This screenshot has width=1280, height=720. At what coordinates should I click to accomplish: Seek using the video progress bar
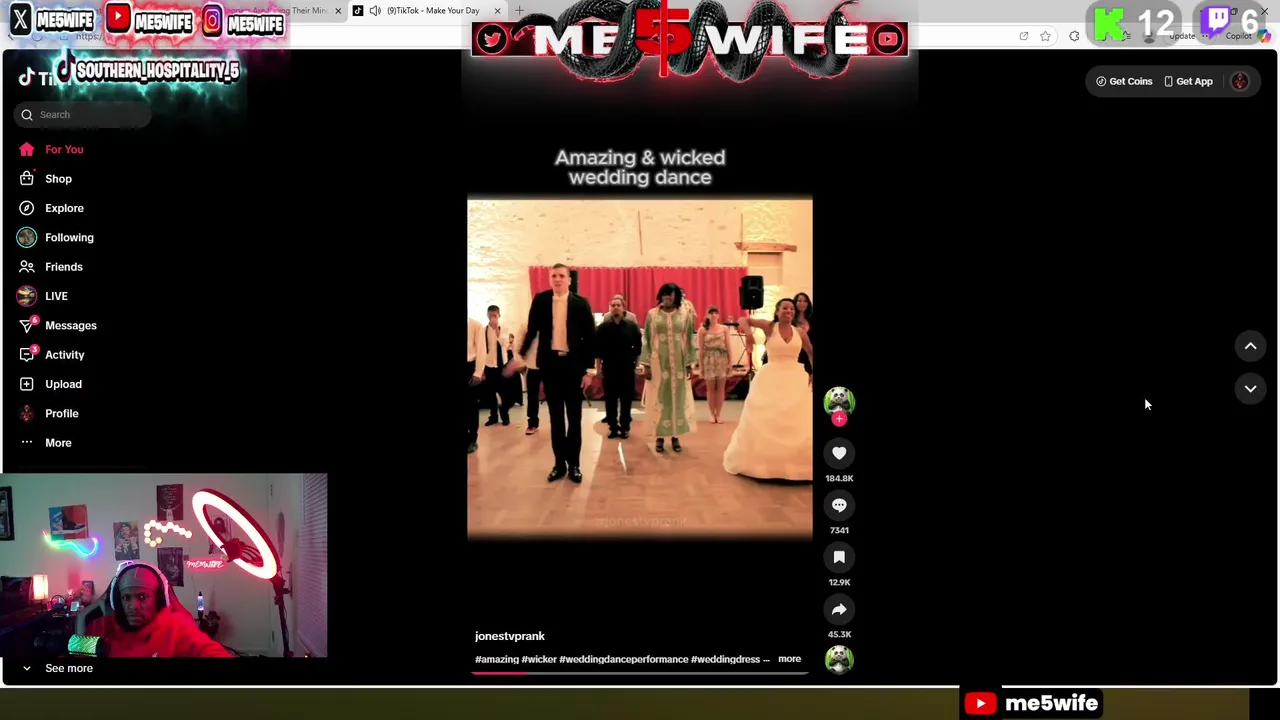coord(640,673)
